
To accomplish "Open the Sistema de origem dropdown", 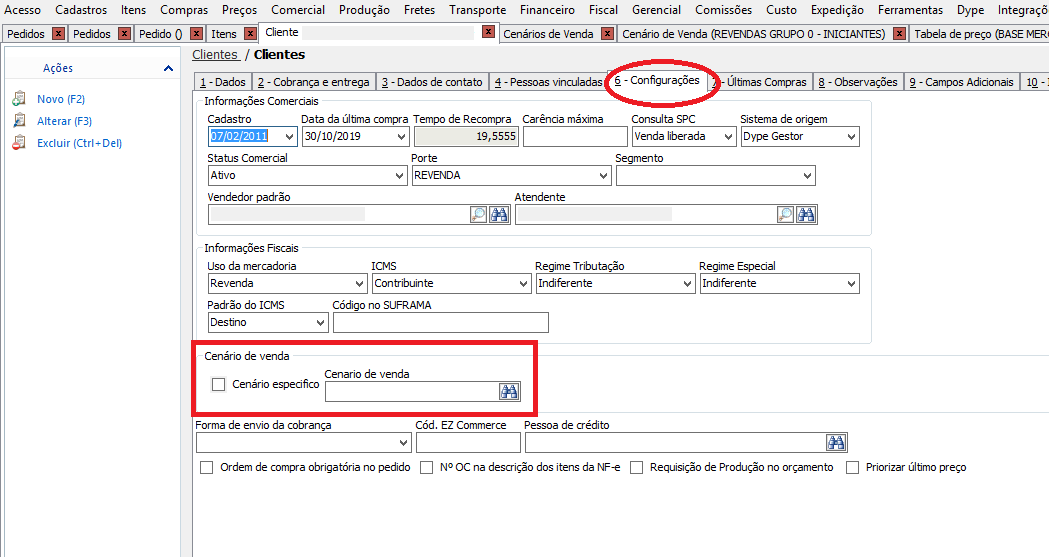I will tap(852, 136).
